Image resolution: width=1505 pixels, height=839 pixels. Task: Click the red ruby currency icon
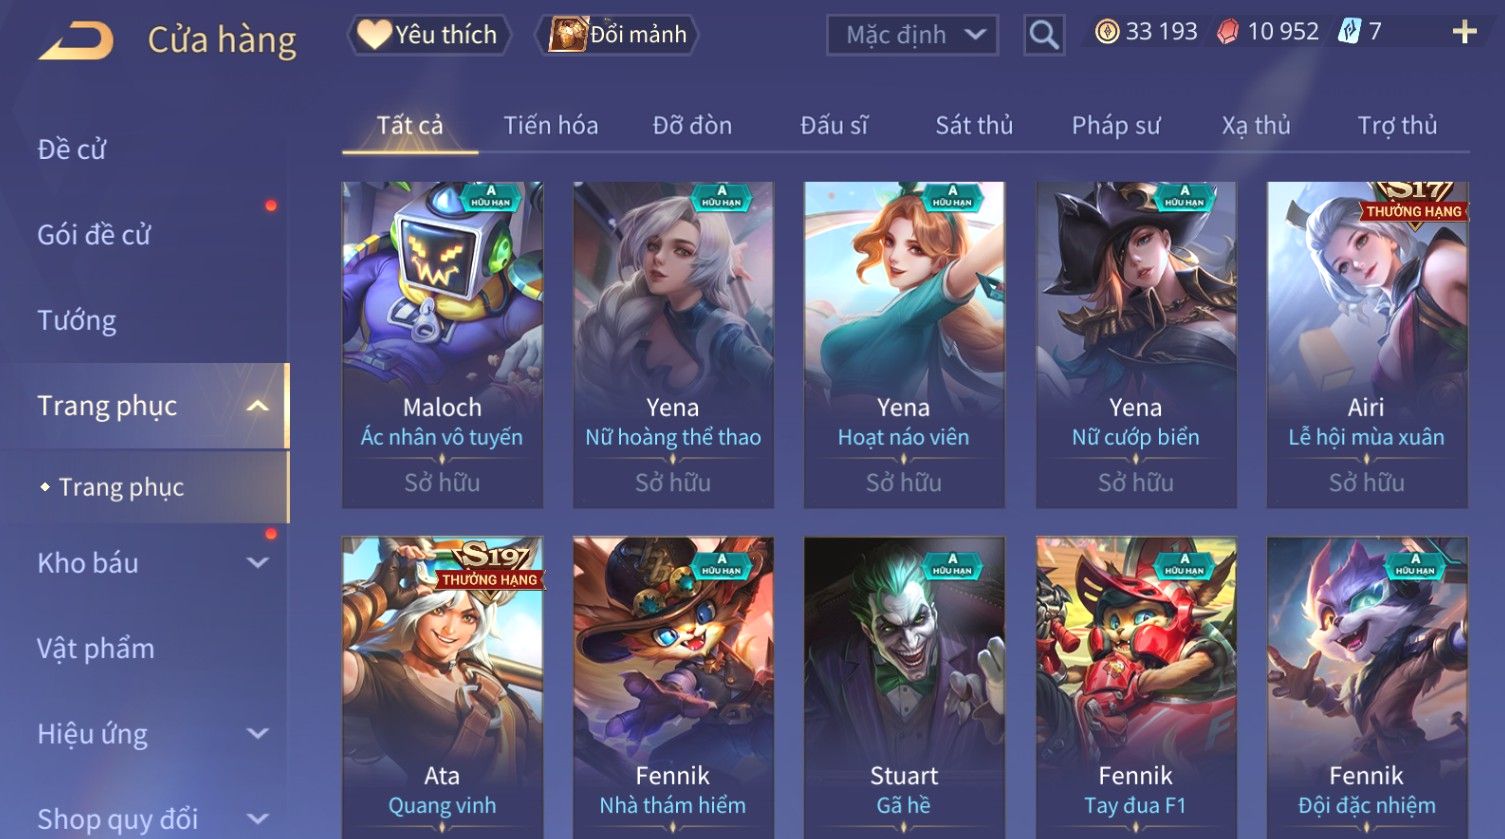[x=1227, y=33]
